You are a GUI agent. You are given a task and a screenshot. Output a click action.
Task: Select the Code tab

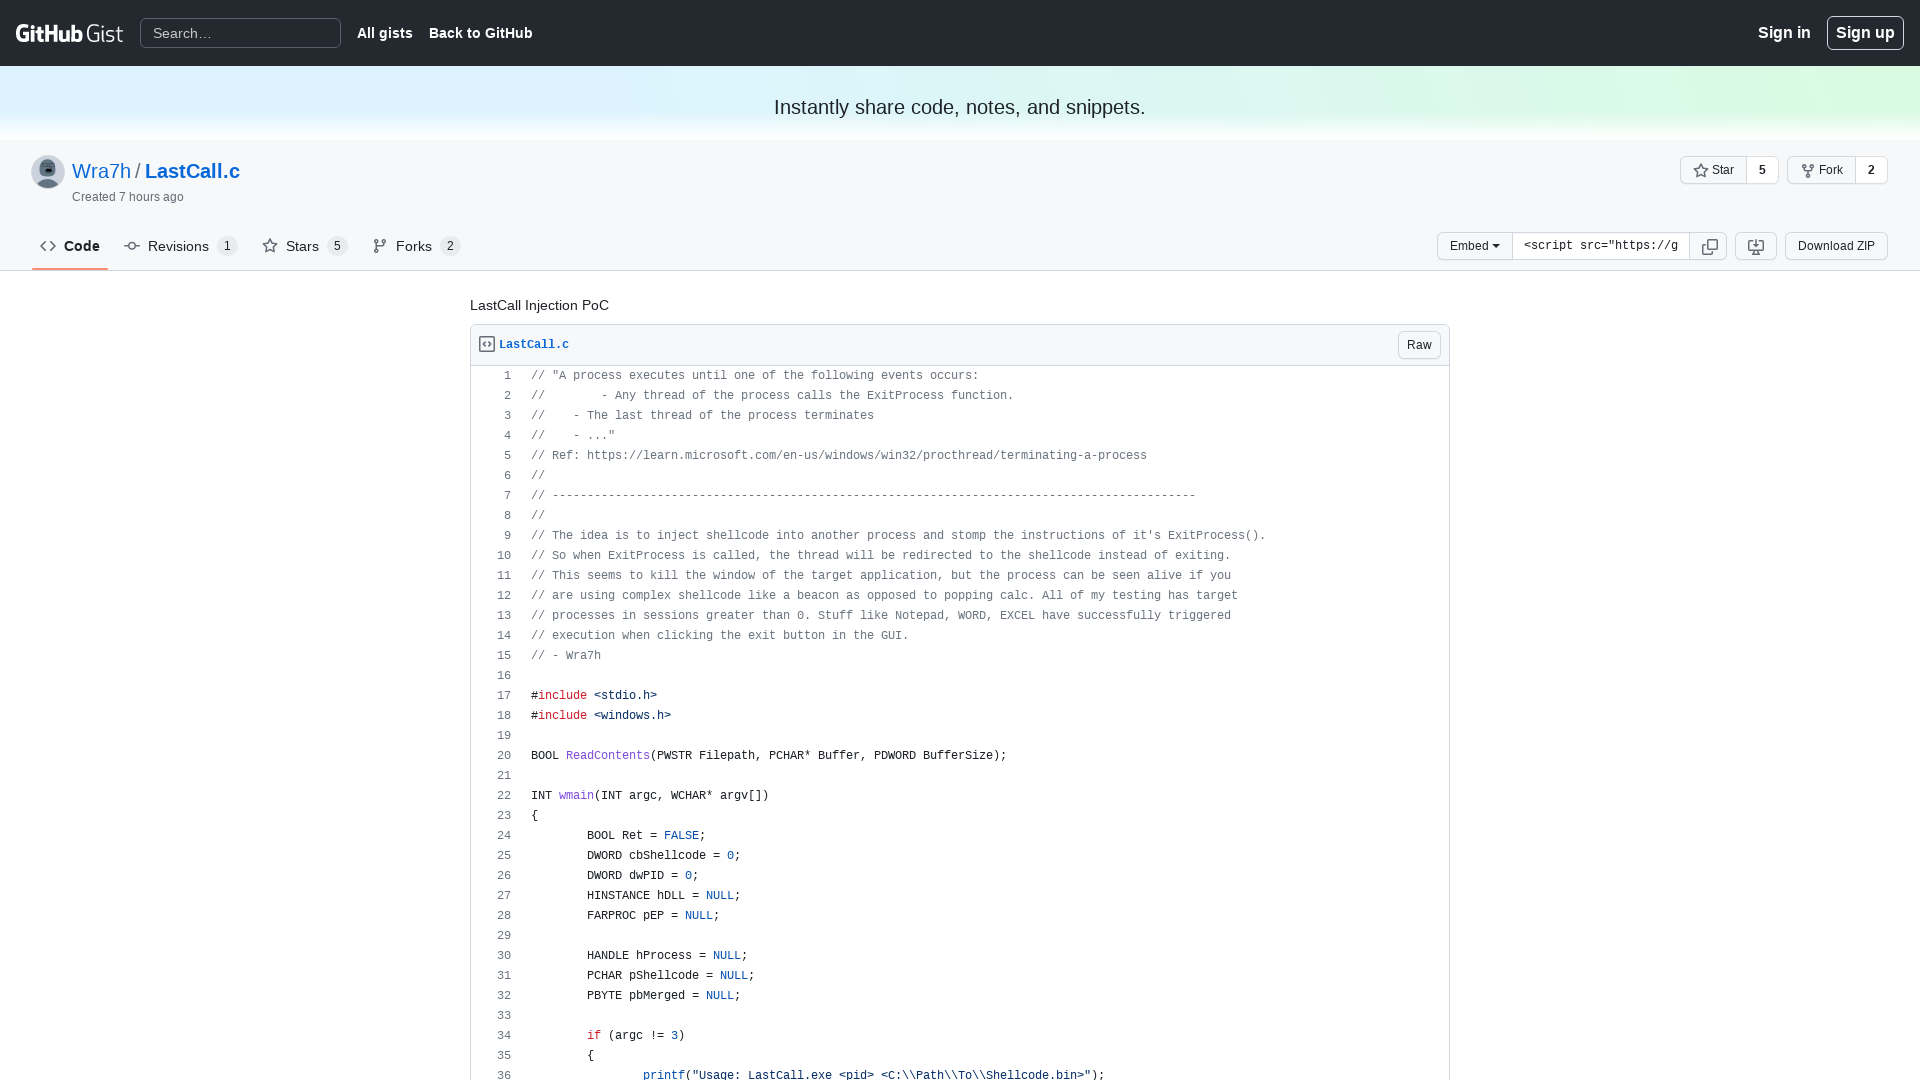pyautogui.click(x=69, y=245)
